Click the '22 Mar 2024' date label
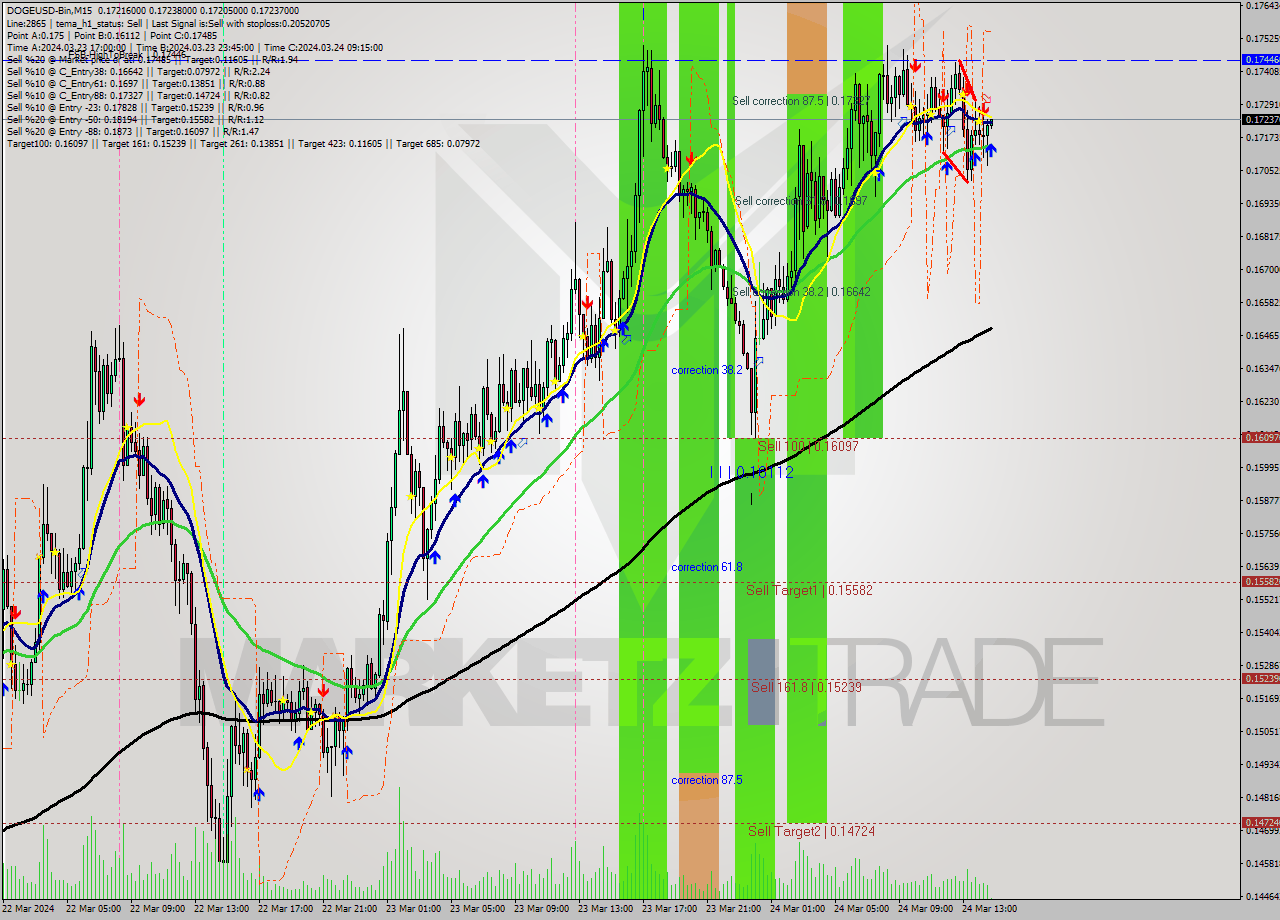The height and width of the screenshot is (920, 1280). 29,909
